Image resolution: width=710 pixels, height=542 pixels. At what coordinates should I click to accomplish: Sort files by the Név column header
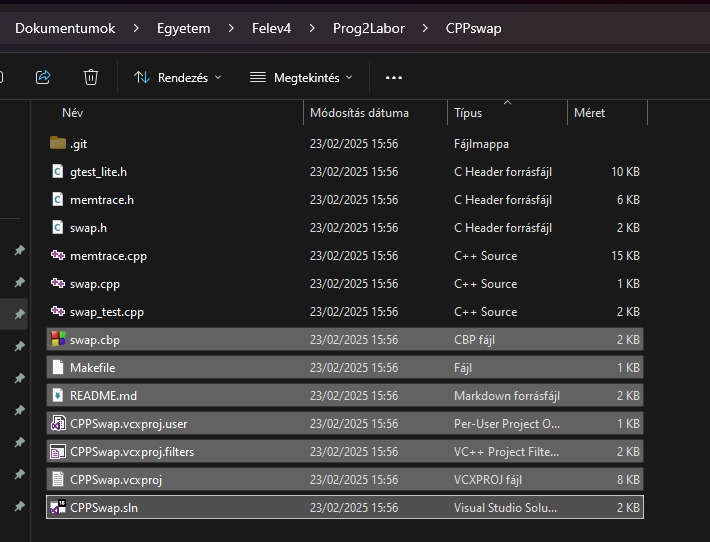(x=73, y=113)
